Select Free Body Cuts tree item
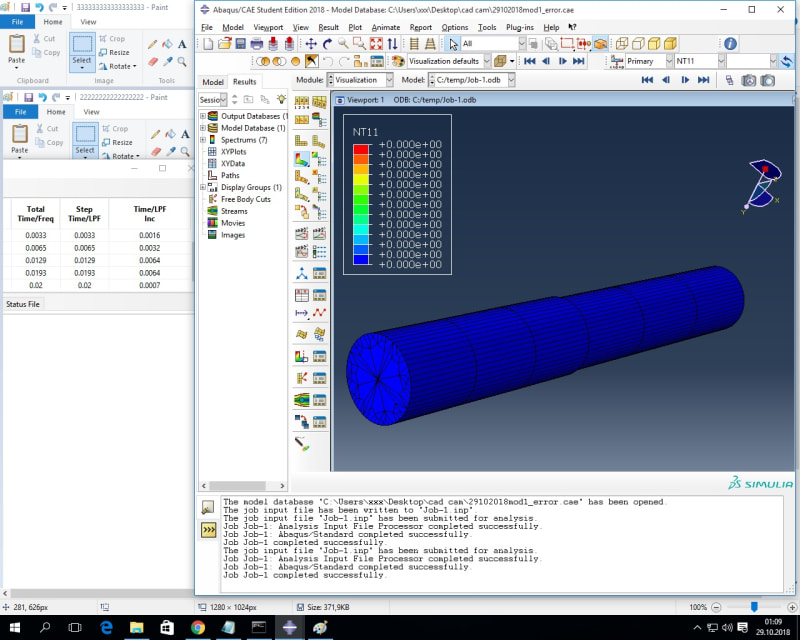Viewport: 800px width, 640px height. 245,199
